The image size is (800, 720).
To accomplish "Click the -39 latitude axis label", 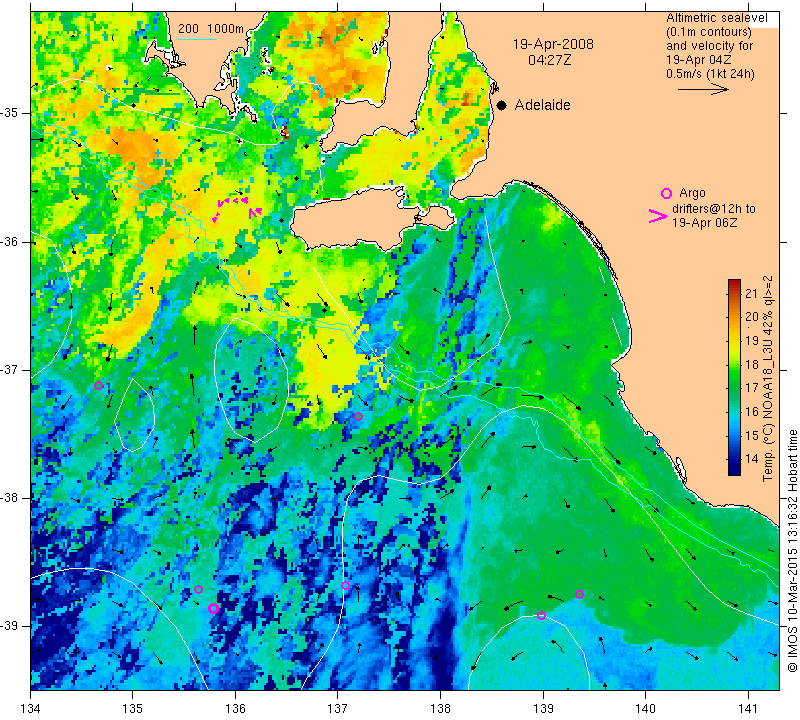I will (x=9, y=626).
